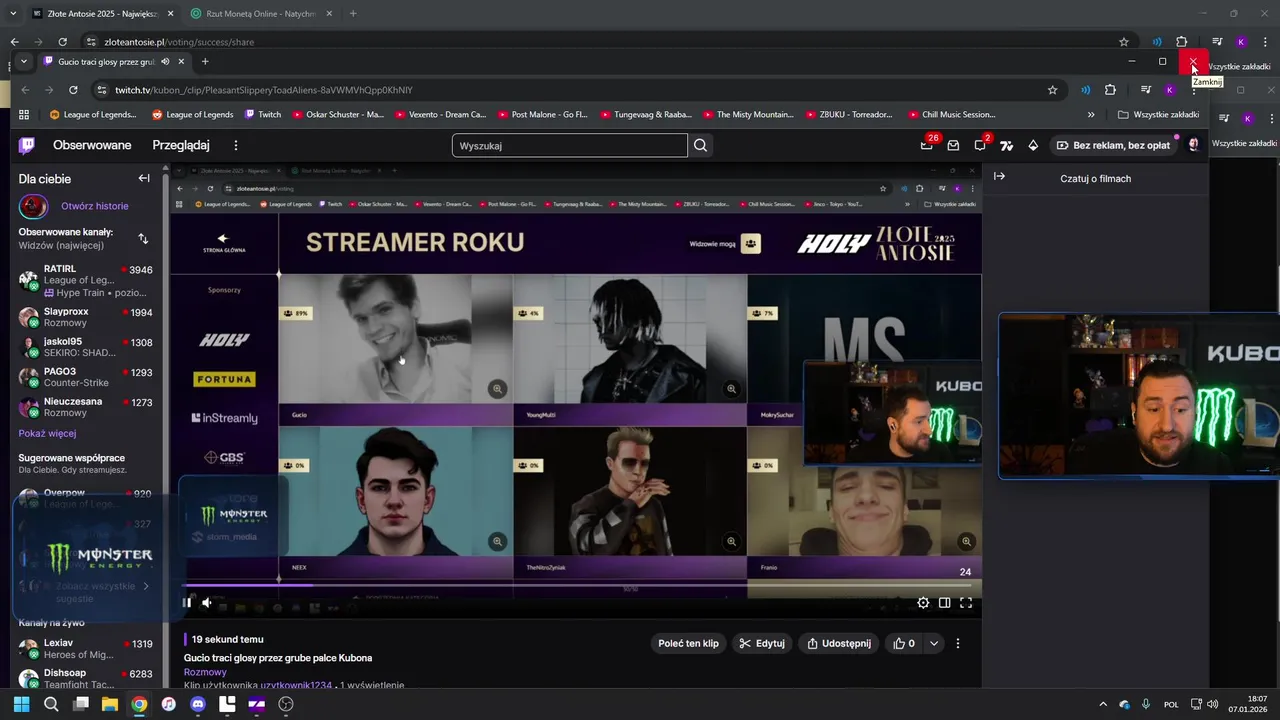Open Slayproxx channel in sidebar
The image size is (1280, 720).
pos(86,317)
